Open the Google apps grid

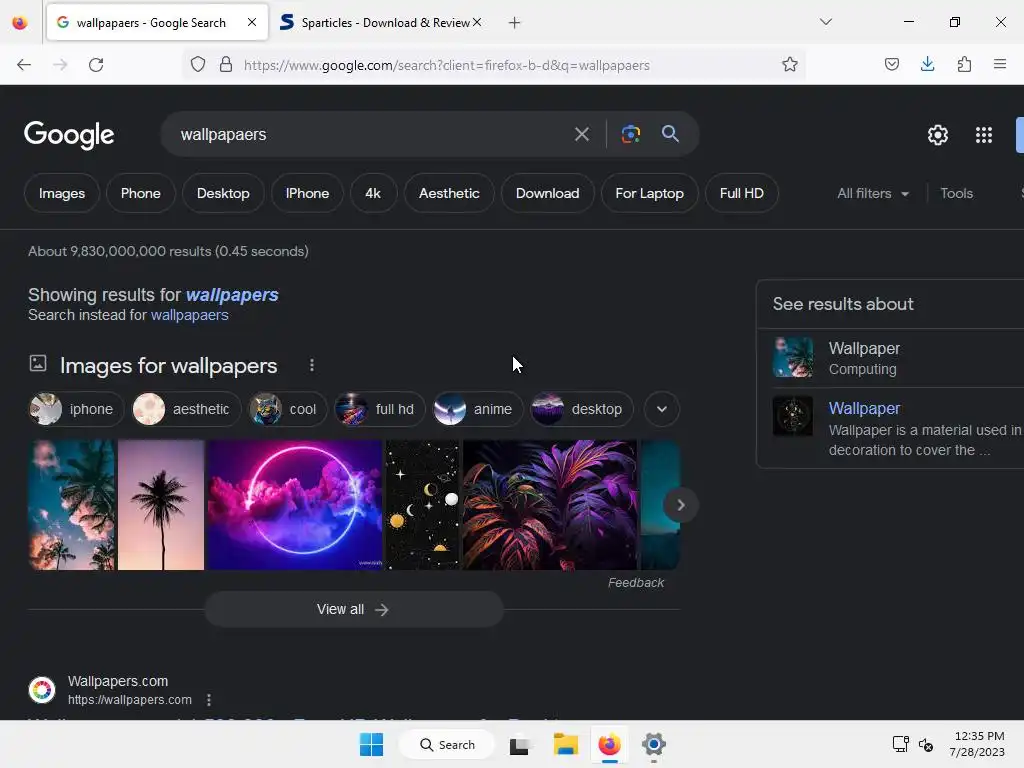click(984, 135)
